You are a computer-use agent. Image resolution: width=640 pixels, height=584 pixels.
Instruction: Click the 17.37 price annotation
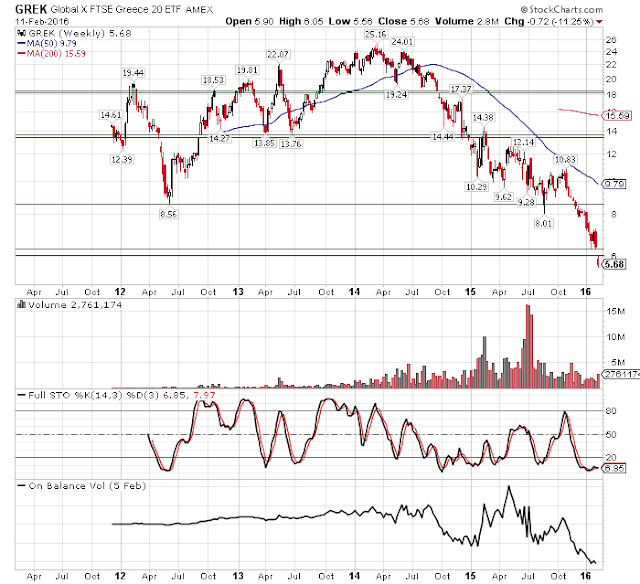461,89
